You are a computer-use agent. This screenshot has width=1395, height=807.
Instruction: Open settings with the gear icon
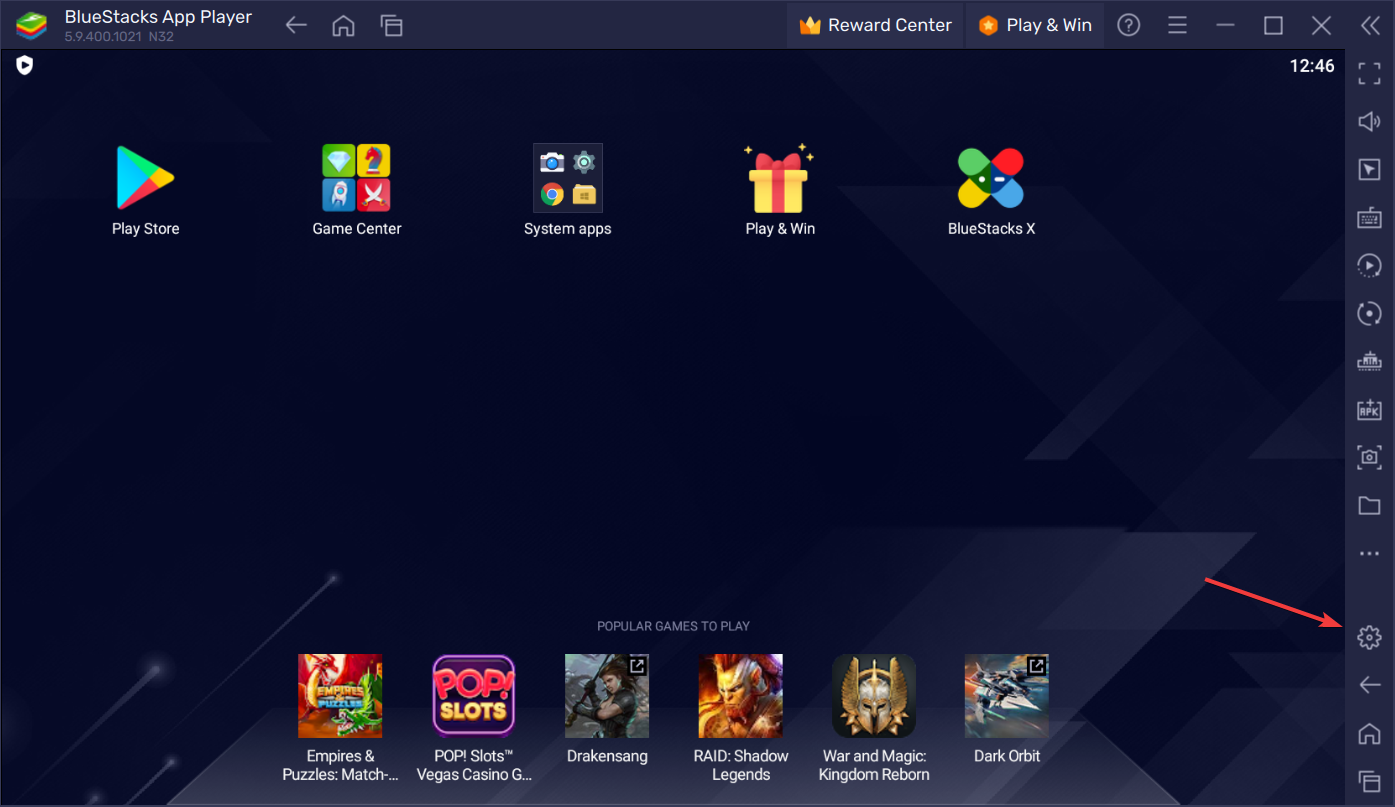point(1369,637)
